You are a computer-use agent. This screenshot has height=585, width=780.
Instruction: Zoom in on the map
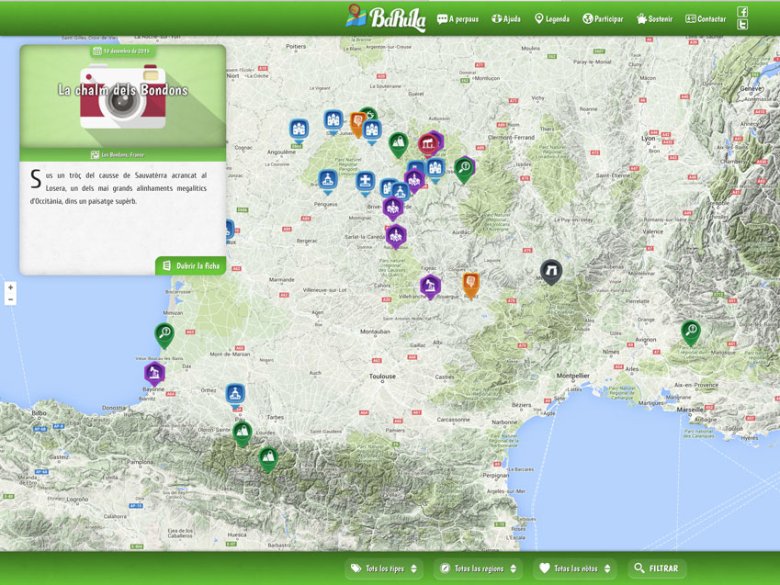[x=10, y=288]
